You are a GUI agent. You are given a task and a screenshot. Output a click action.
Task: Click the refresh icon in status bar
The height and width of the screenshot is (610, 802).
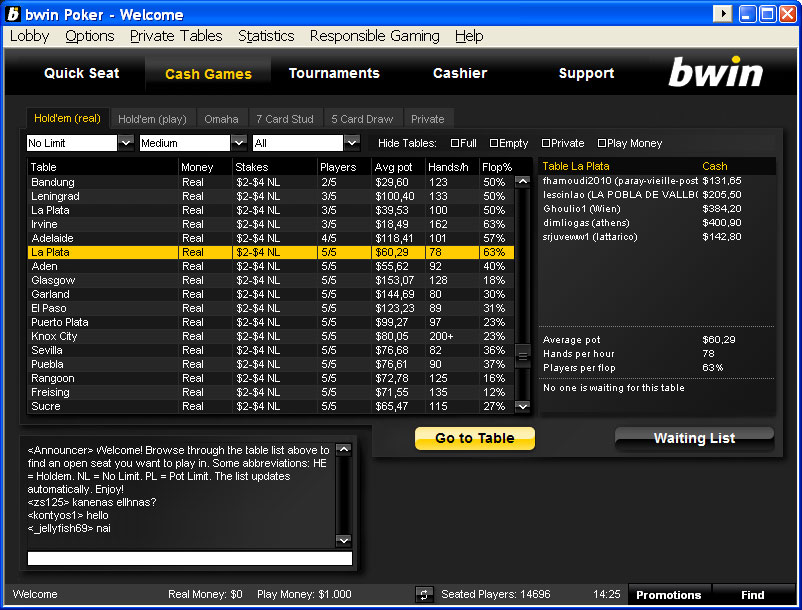pos(424,595)
